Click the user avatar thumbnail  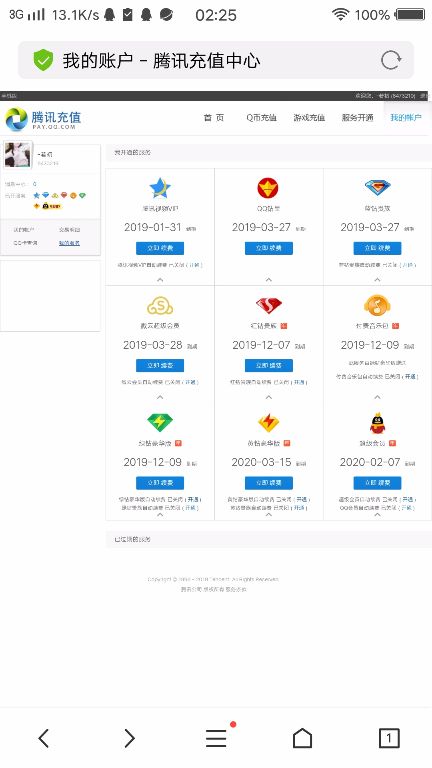(x=18, y=154)
